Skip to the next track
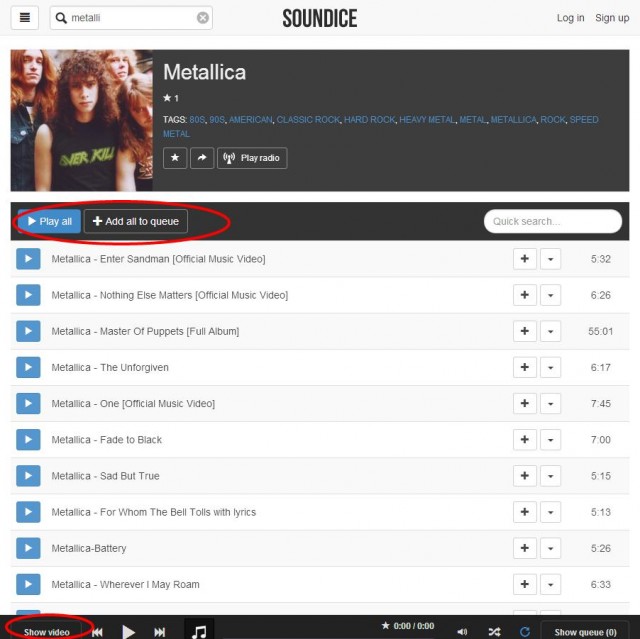The image size is (640, 639). pyautogui.click(x=159, y=632)
